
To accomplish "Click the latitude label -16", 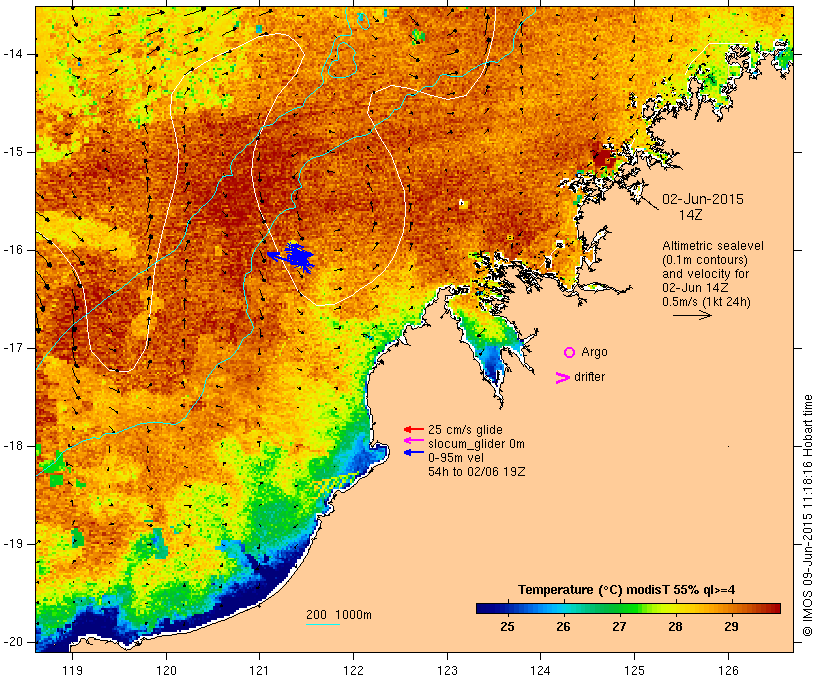I will coord(13,251).
